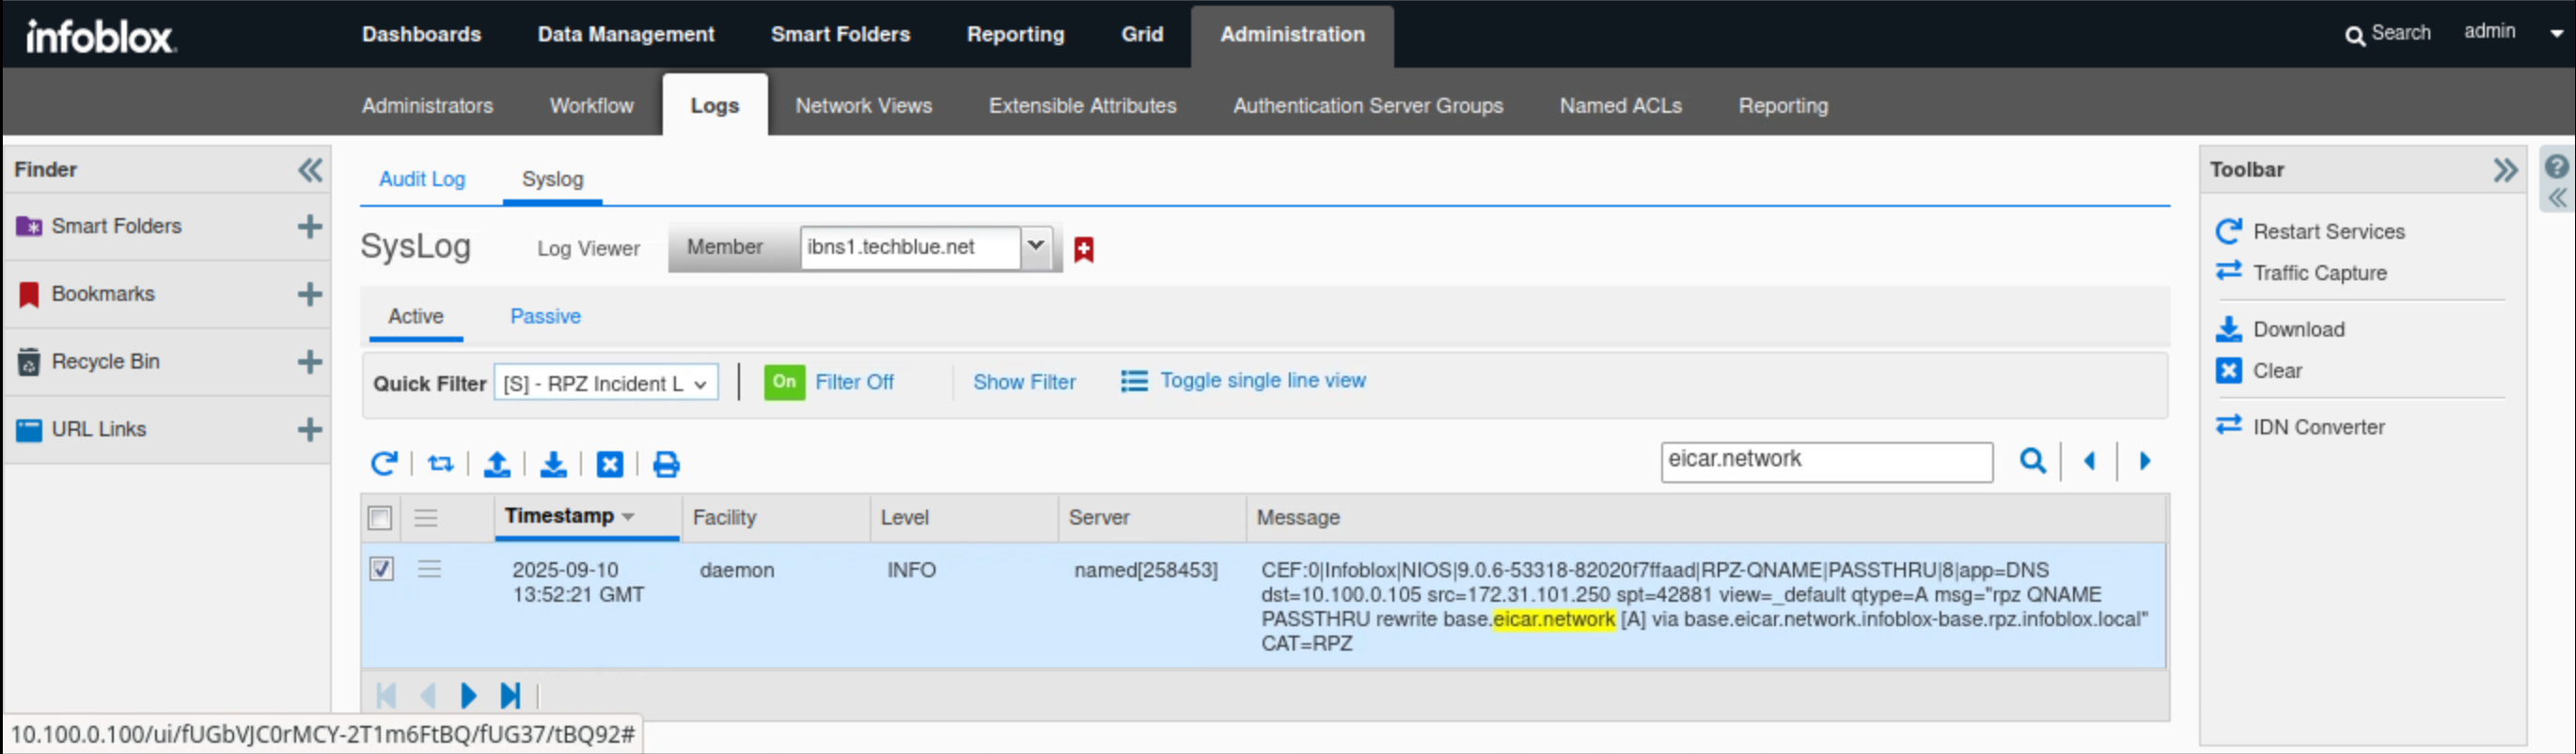The image size is (2576, 754).
Task: Click the Show Filter link
Action: pyautogui.click(x=1024, y=382)
